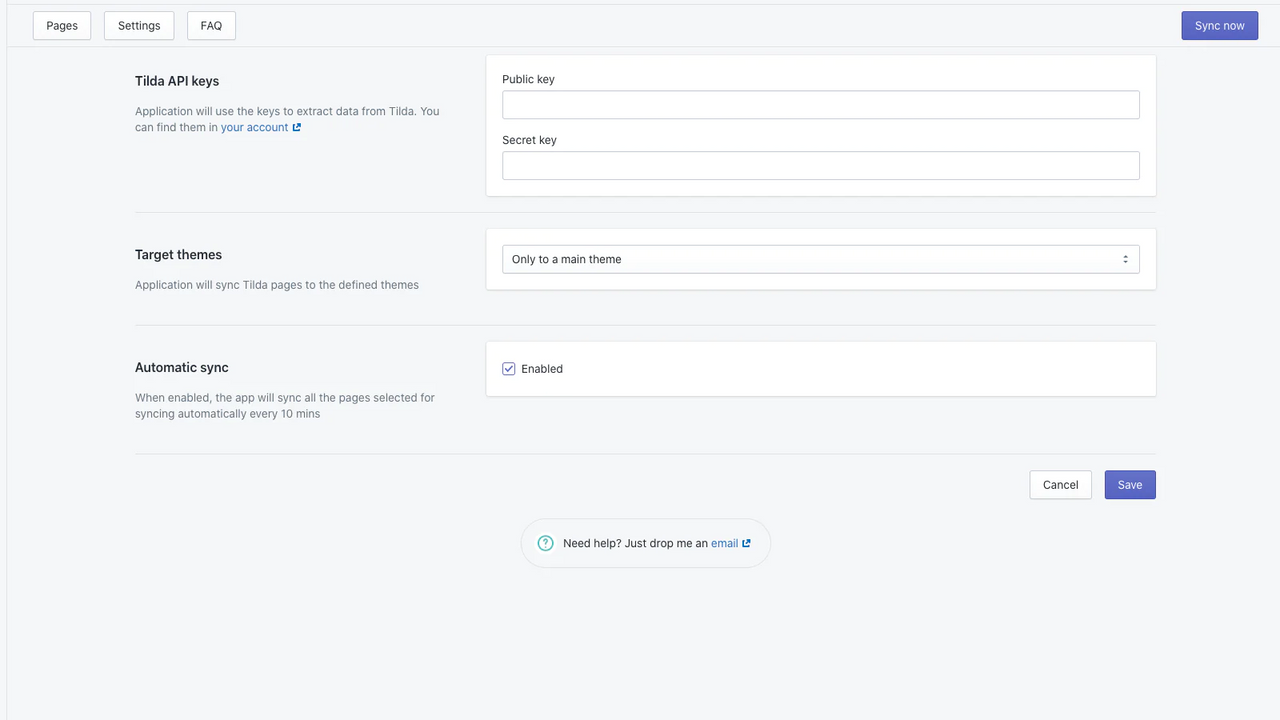The image size is (1280, 720).
Task: Click the 'Secret key' label
Action: pos(529,140)
